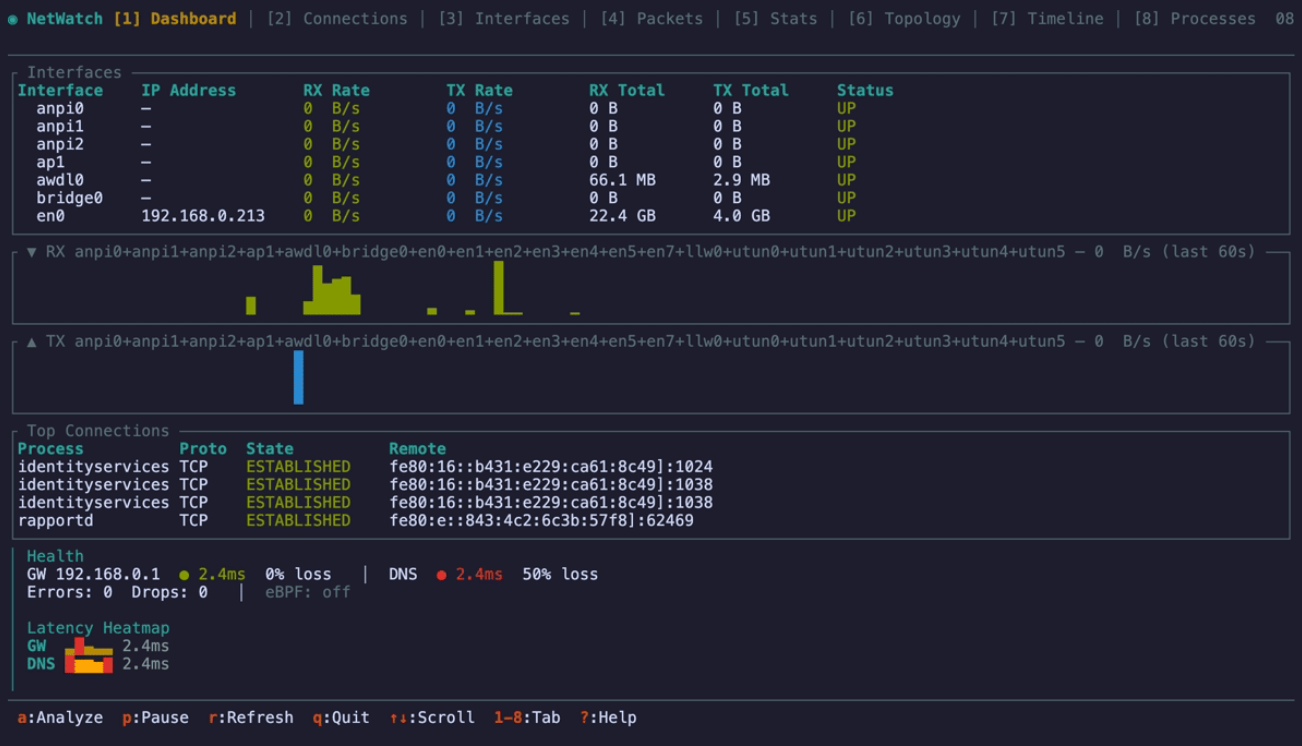This screenshot has width=1302, height=746.
Task: Click the a:Analyze shortcut
Action: tap(60, 718)
